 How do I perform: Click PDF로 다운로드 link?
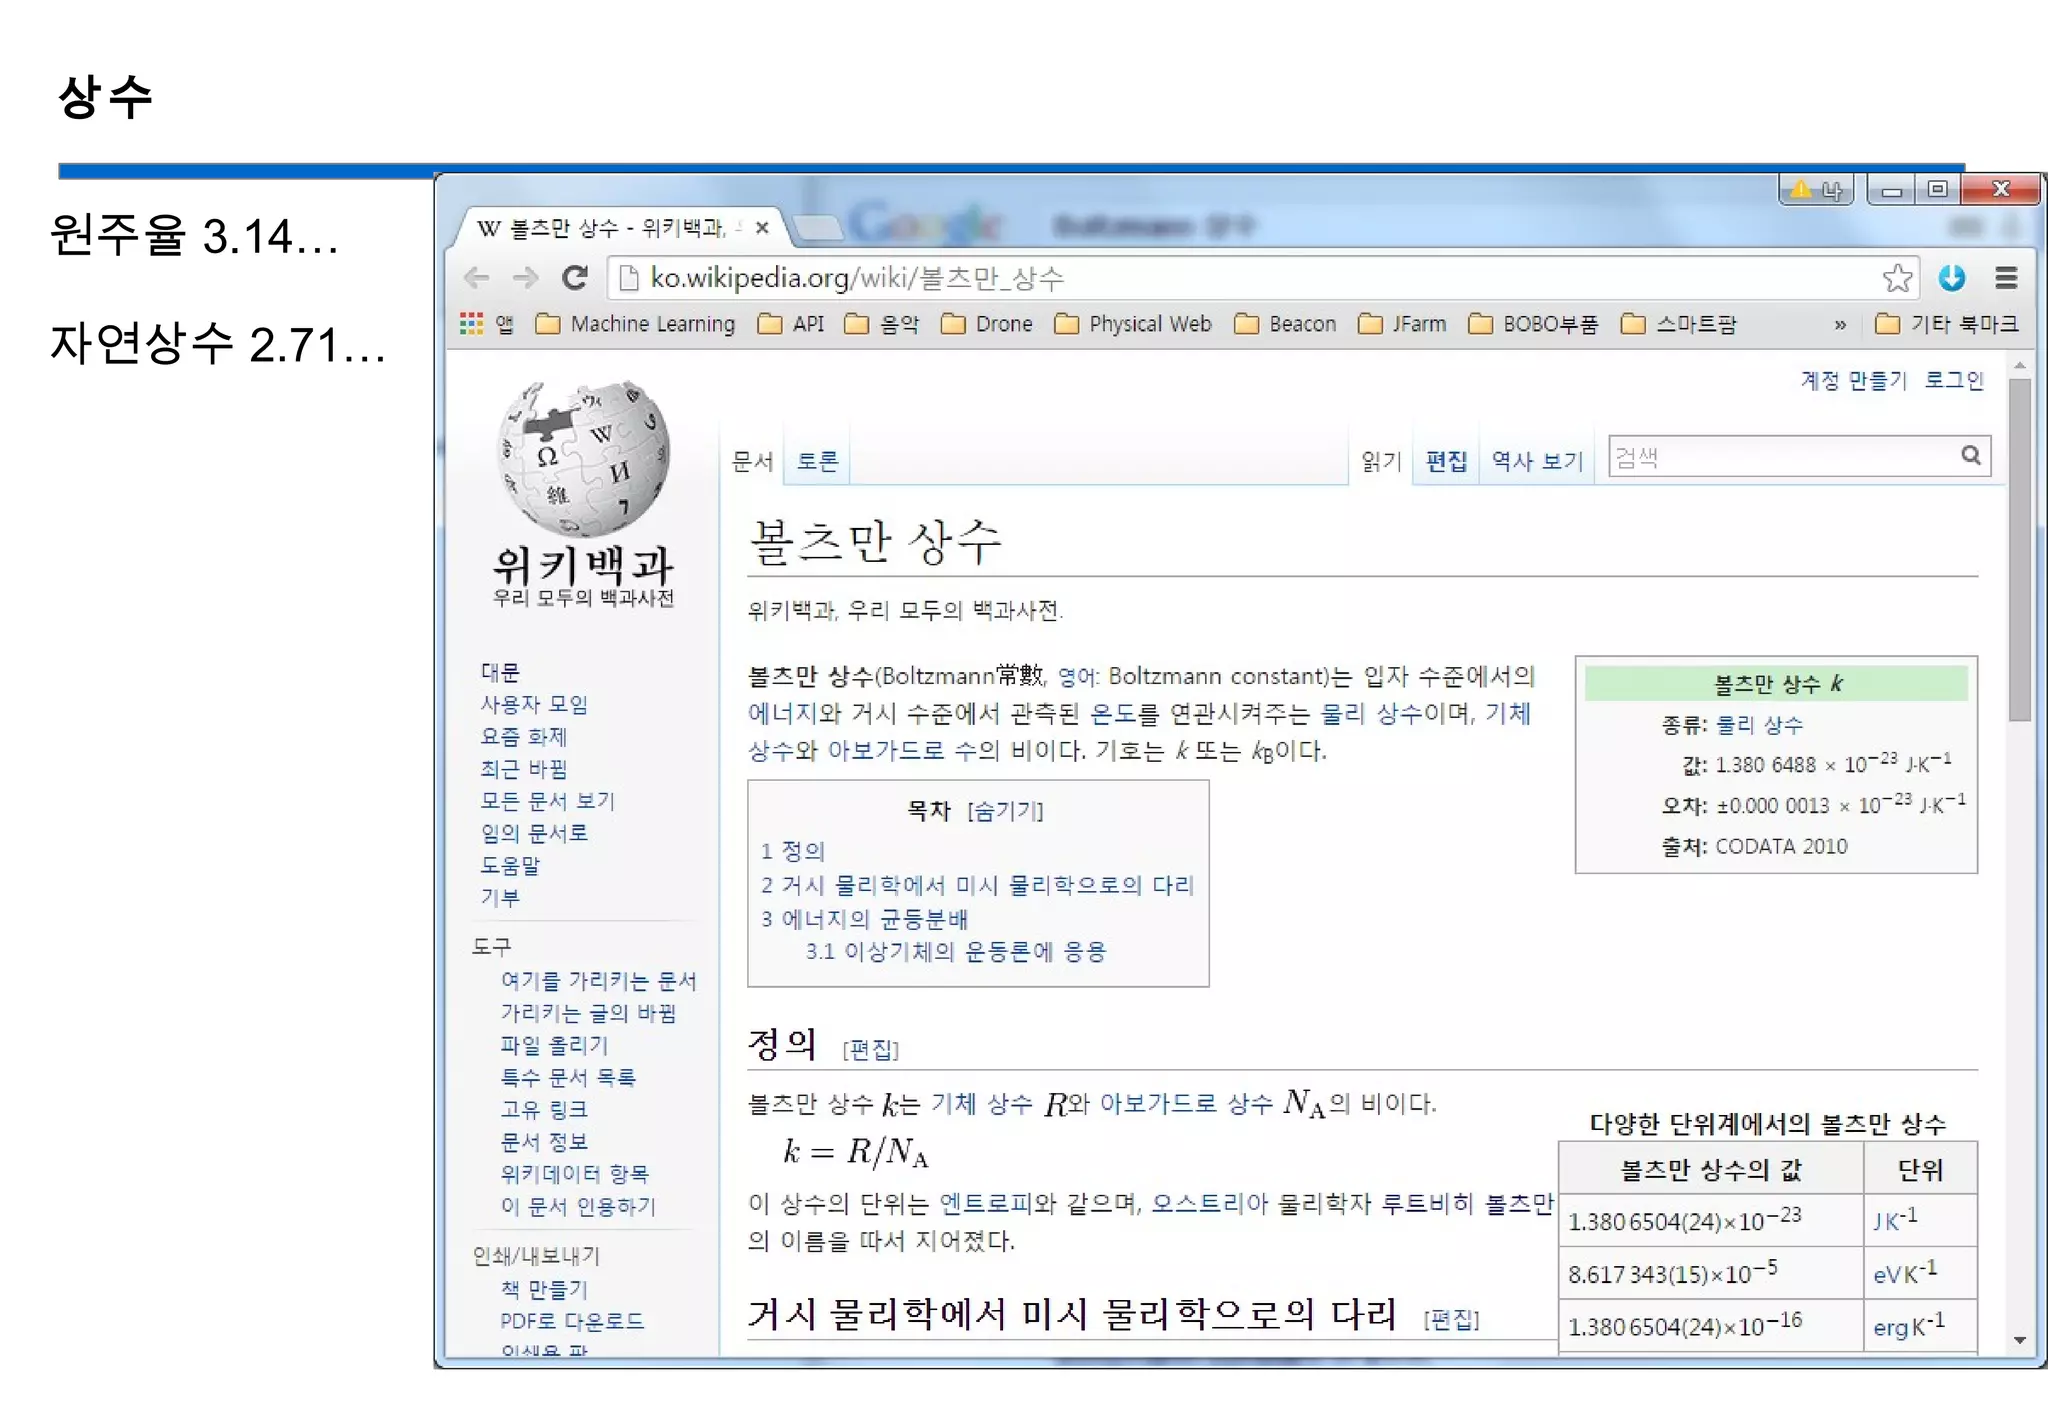pyautogui.click(x=572, y=1321)
